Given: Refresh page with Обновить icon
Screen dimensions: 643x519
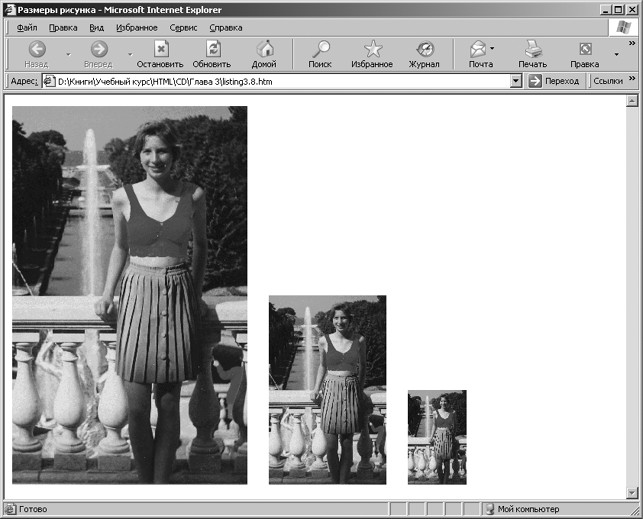Looking at the screenshot, I should click(212, 49).
